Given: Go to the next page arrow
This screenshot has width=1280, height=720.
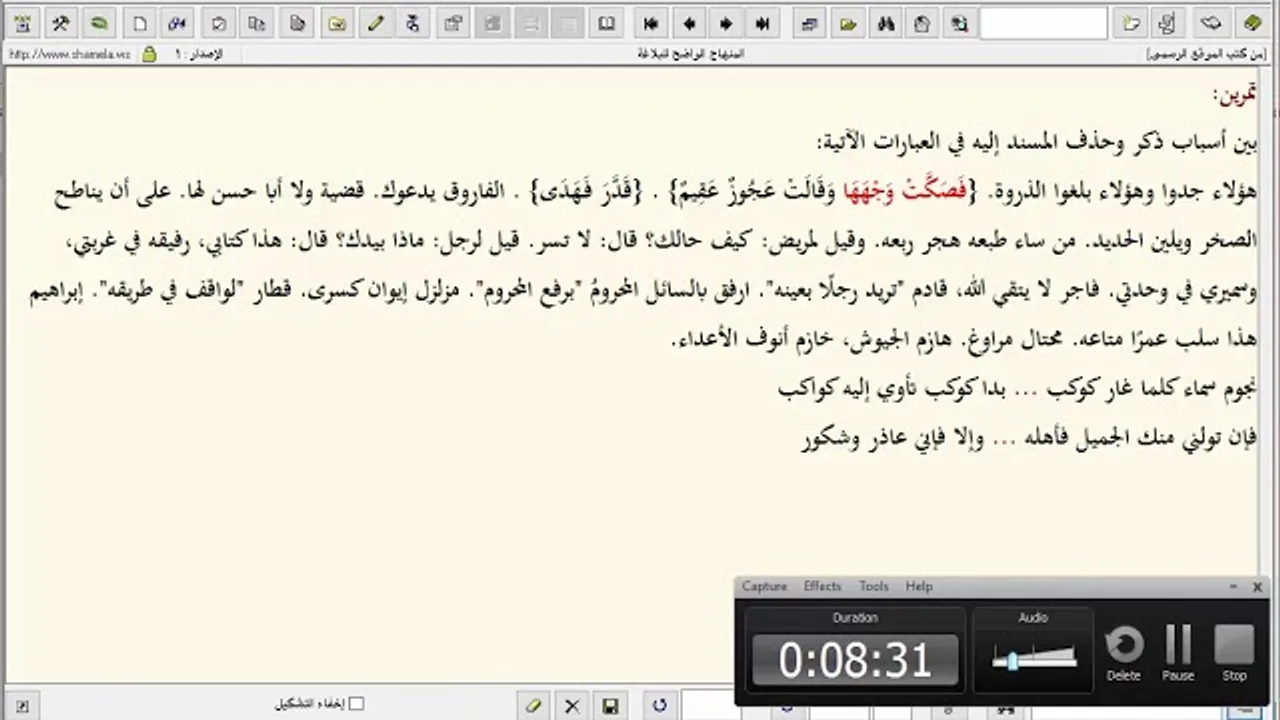Looking at the screenshot, I should click(726, 23).
